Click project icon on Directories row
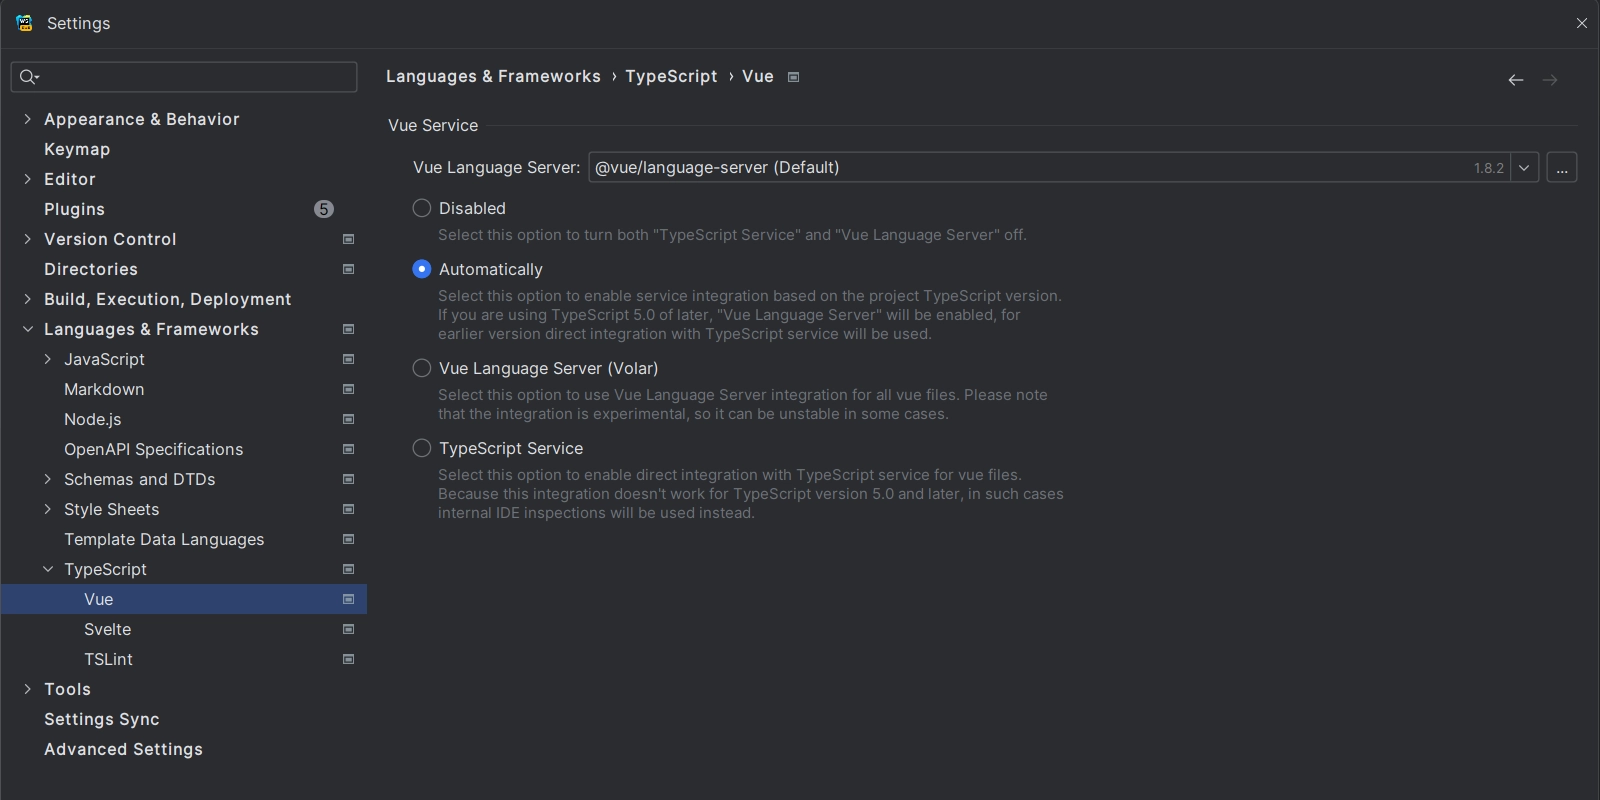 pos(349,269)
